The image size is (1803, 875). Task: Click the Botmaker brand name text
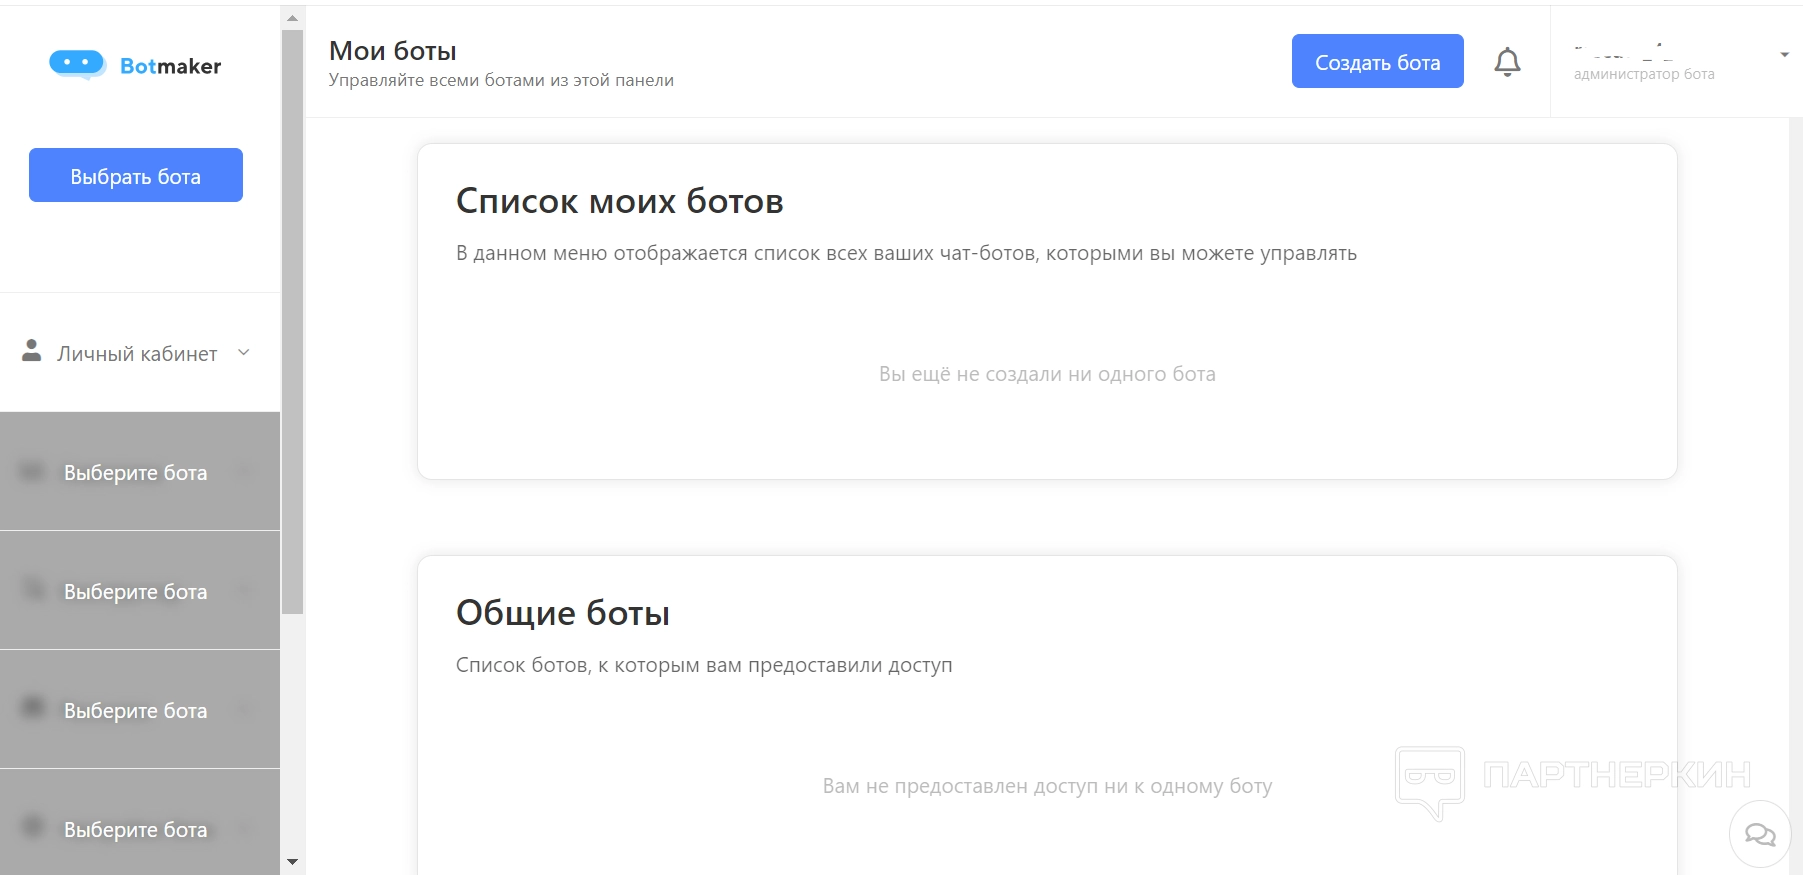click(x=170, y=66)
